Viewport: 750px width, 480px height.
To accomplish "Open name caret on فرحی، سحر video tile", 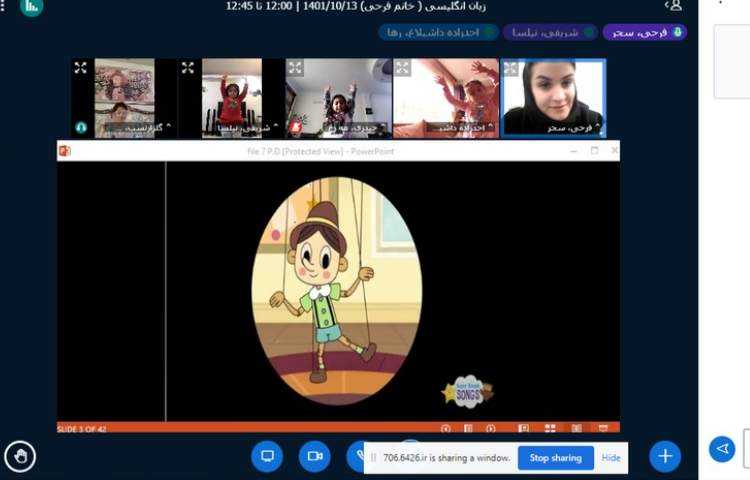I will [x=597, y=126].
